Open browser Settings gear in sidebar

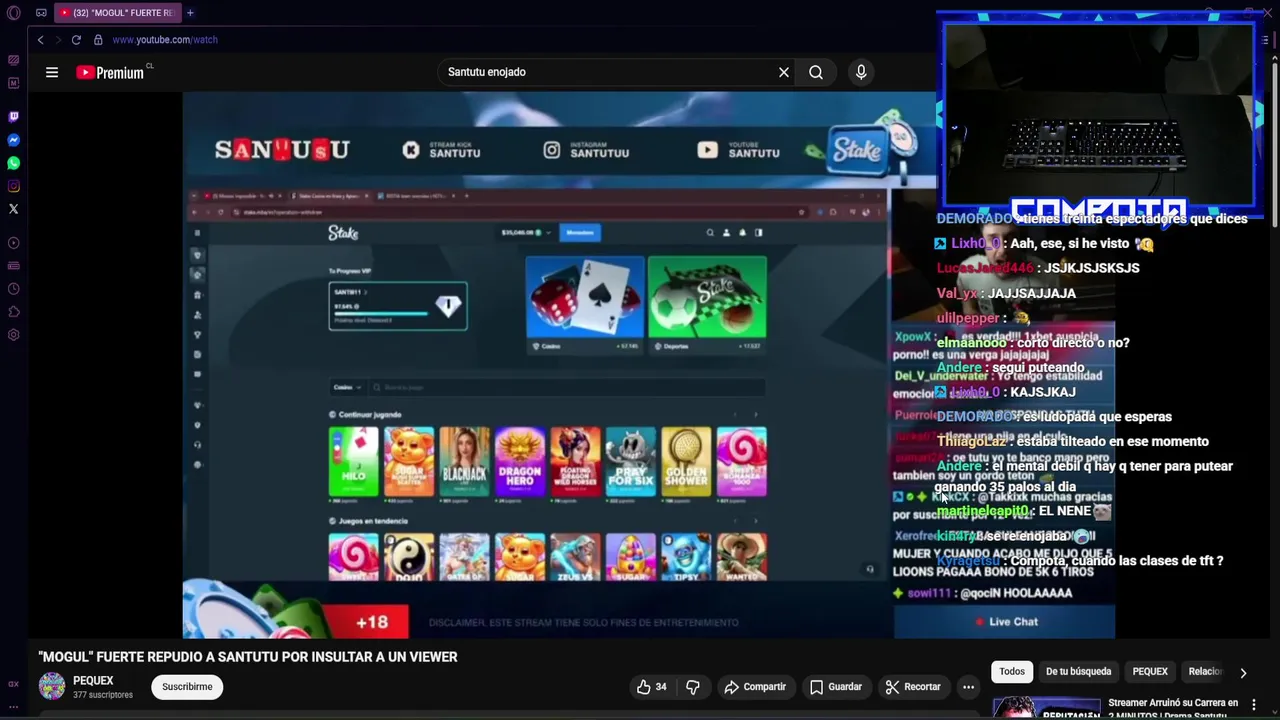pos(14,335)
